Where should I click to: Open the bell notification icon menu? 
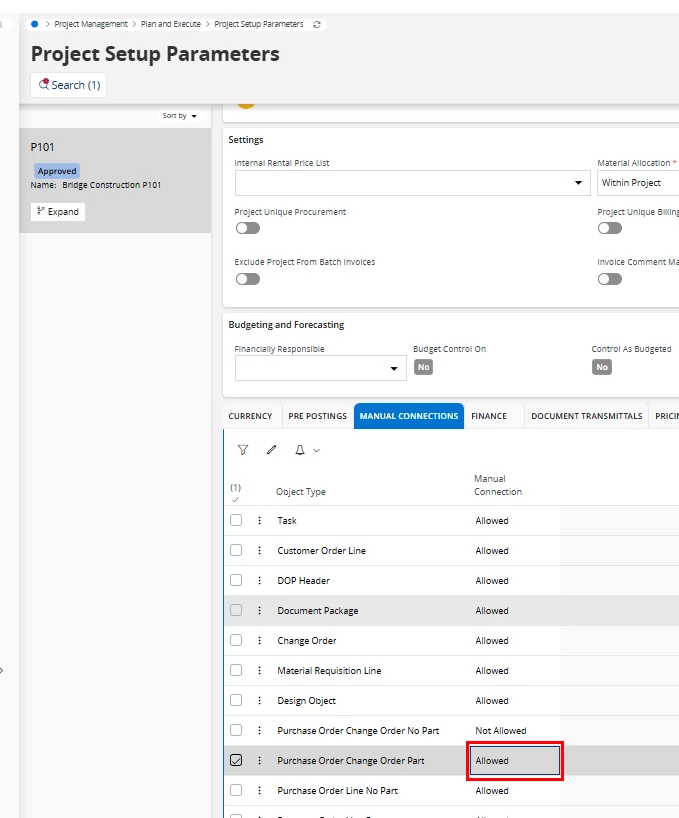point(306,450)
